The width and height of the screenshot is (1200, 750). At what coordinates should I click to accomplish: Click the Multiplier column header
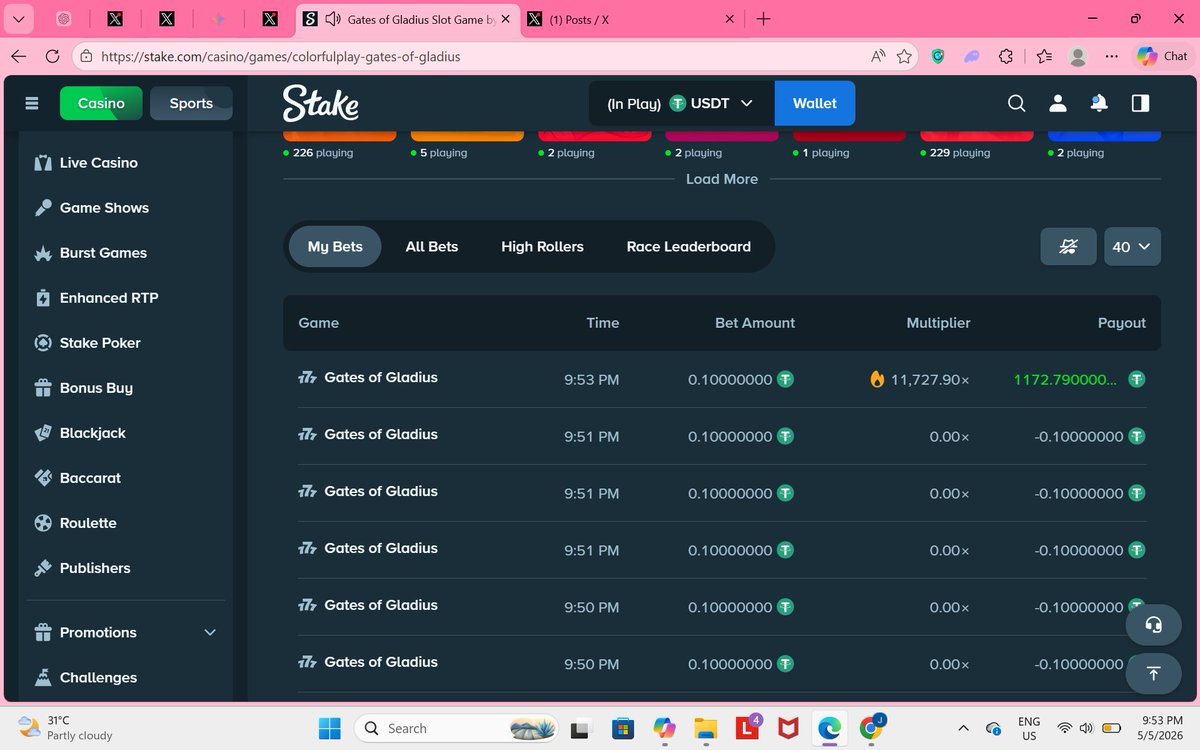pyautogui.click(x=938, y=323)
